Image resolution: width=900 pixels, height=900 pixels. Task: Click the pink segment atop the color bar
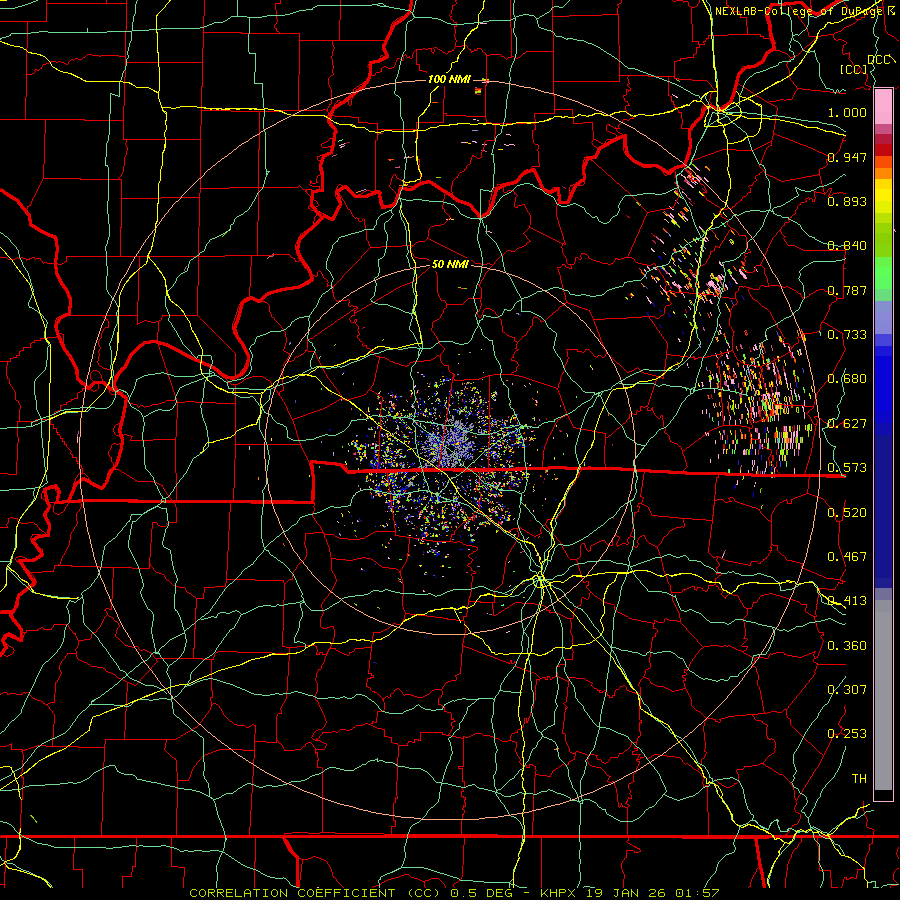(883, 107)
